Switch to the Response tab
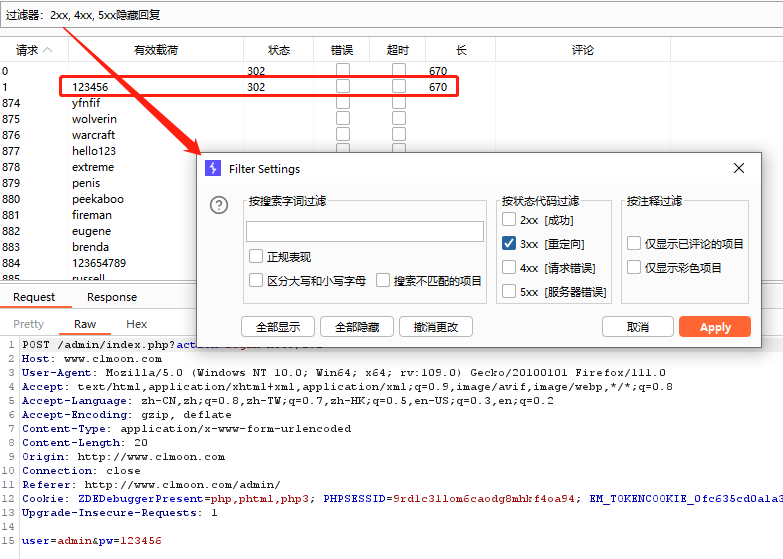783x559 pixels. (112, 297)
